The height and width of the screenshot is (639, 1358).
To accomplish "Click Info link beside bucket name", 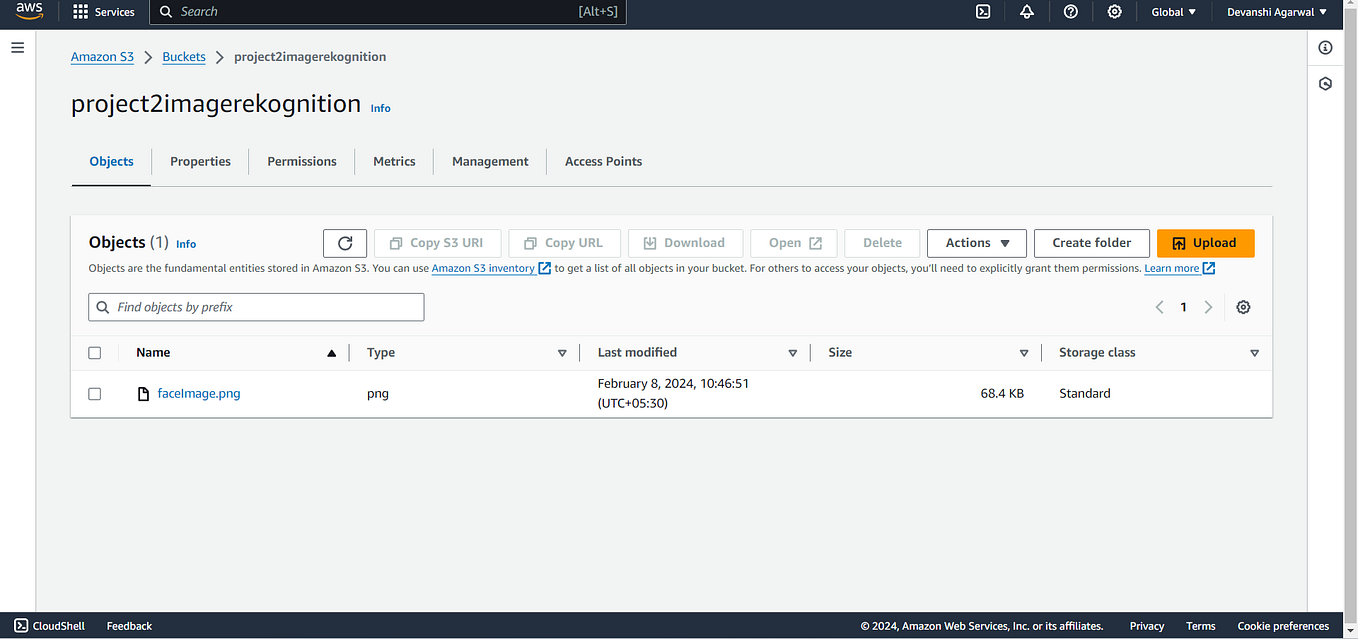I will 381,108.
